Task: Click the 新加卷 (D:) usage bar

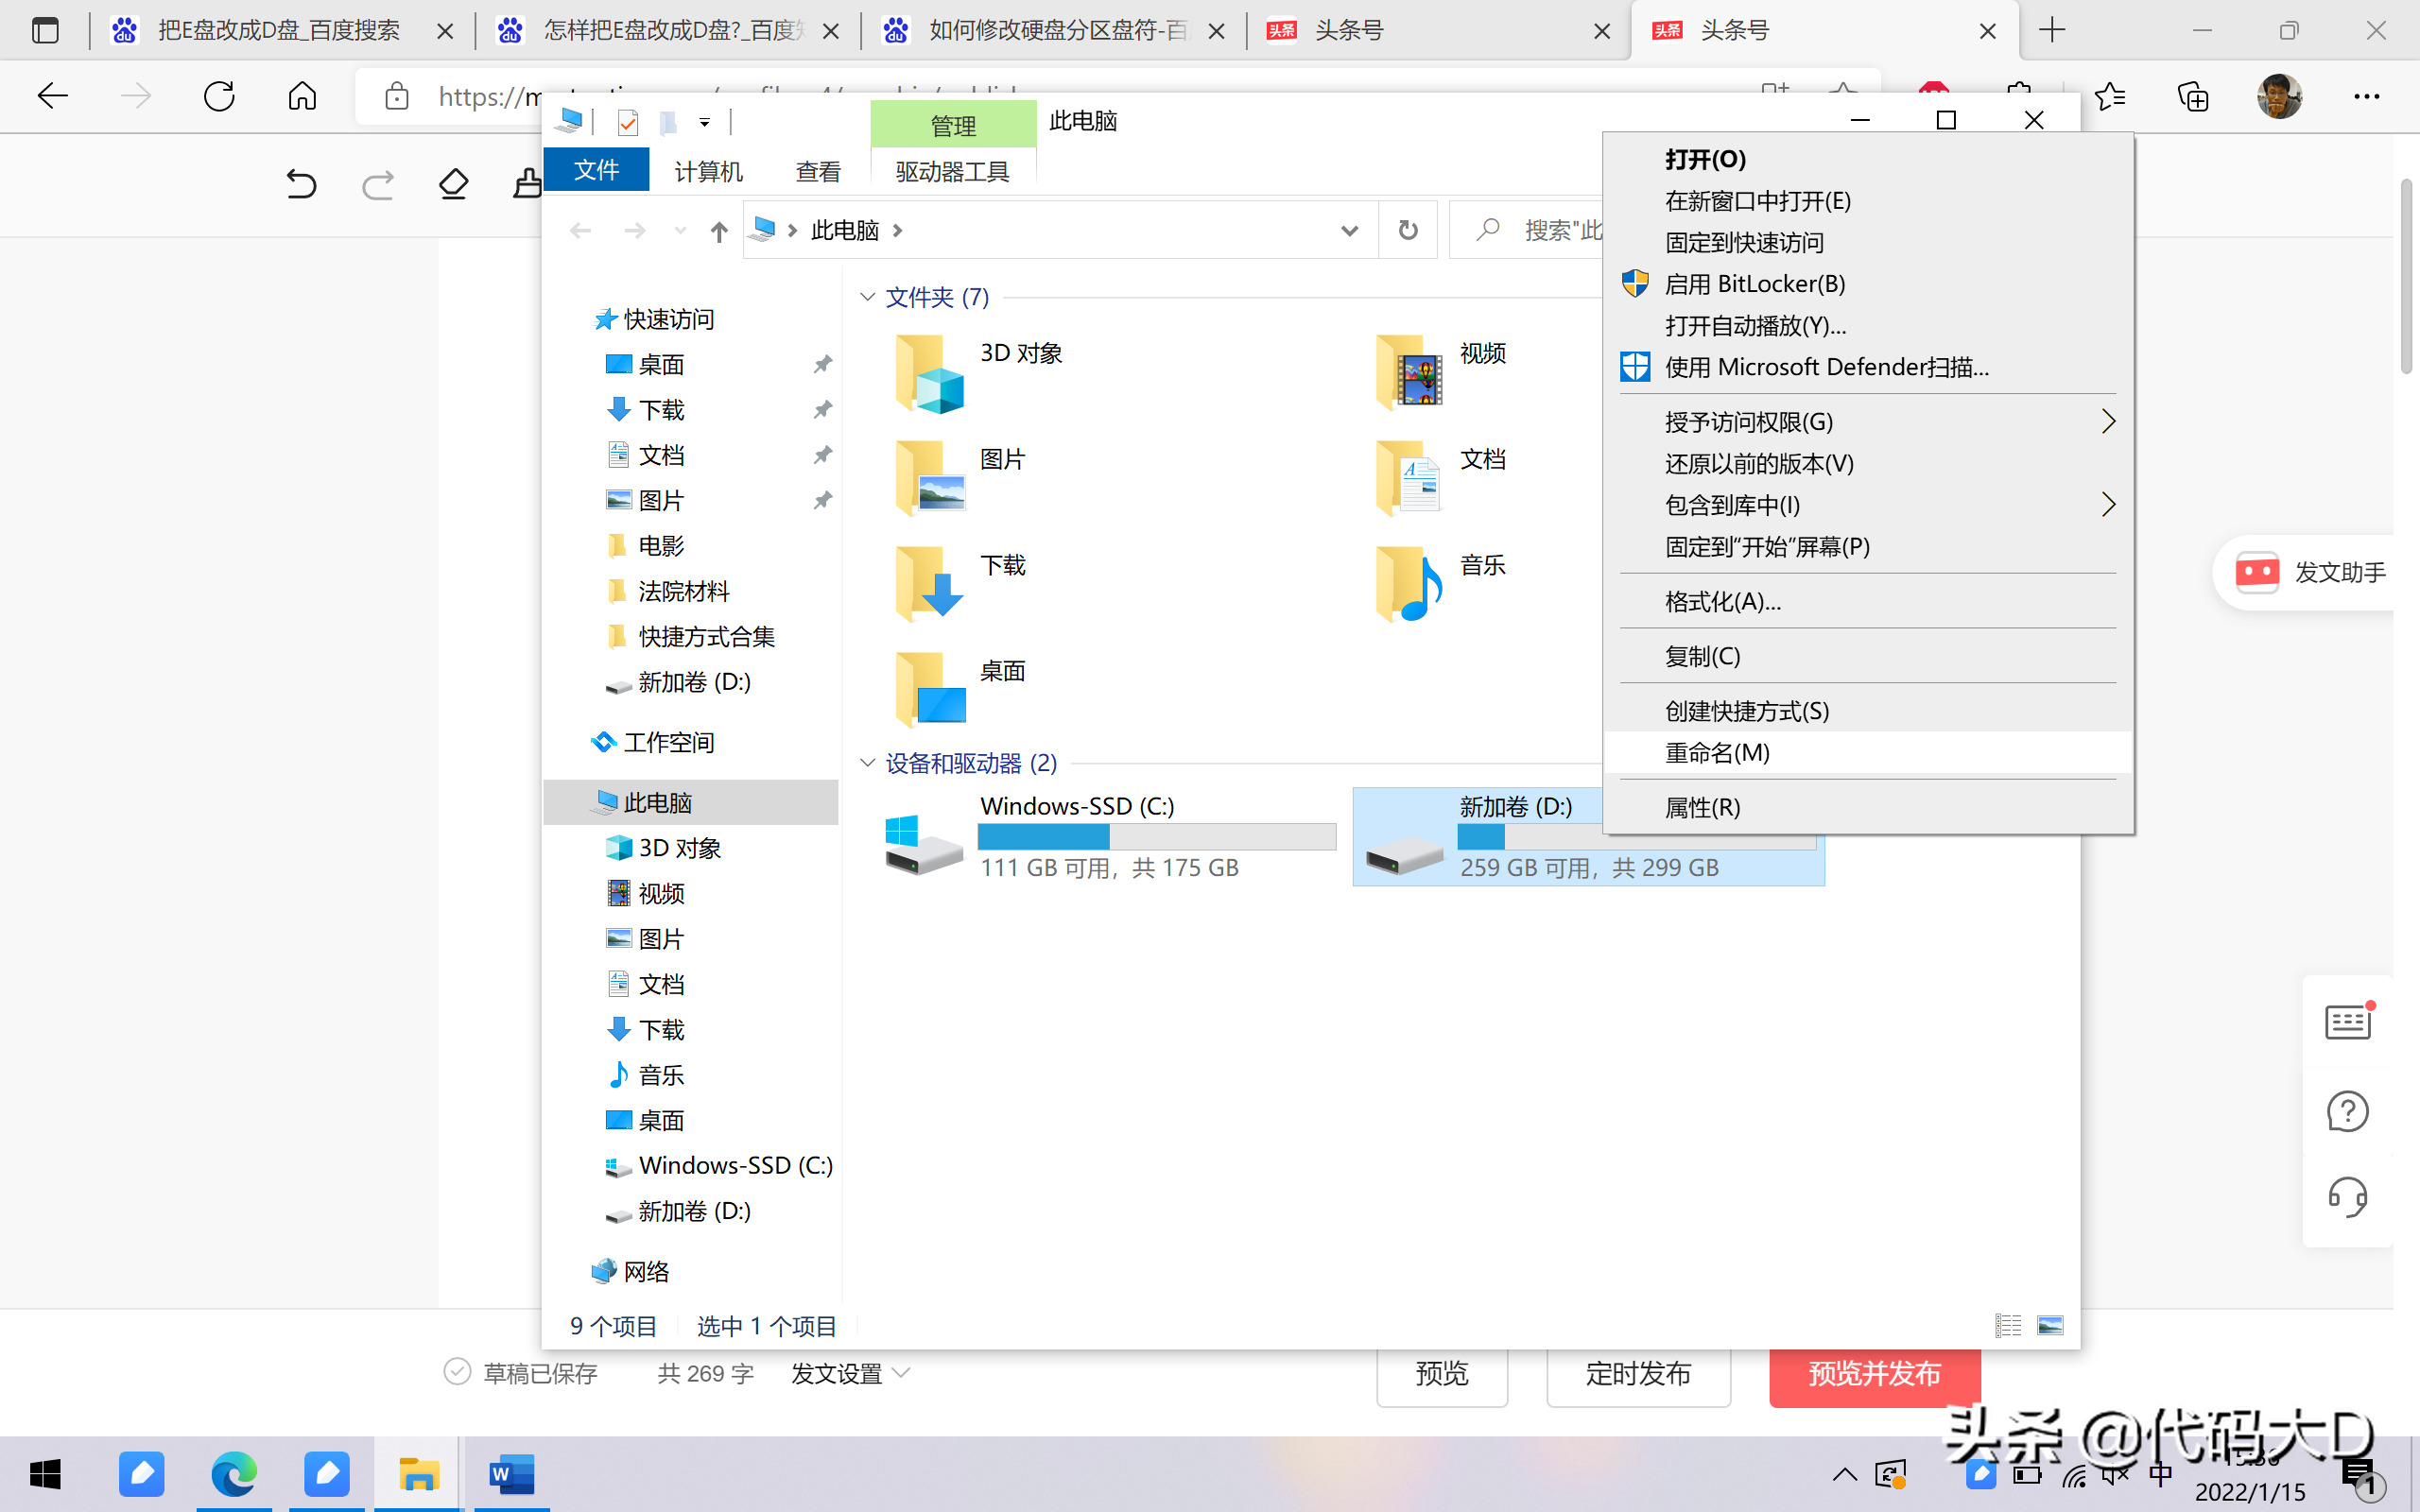Action: point(1637,836)
